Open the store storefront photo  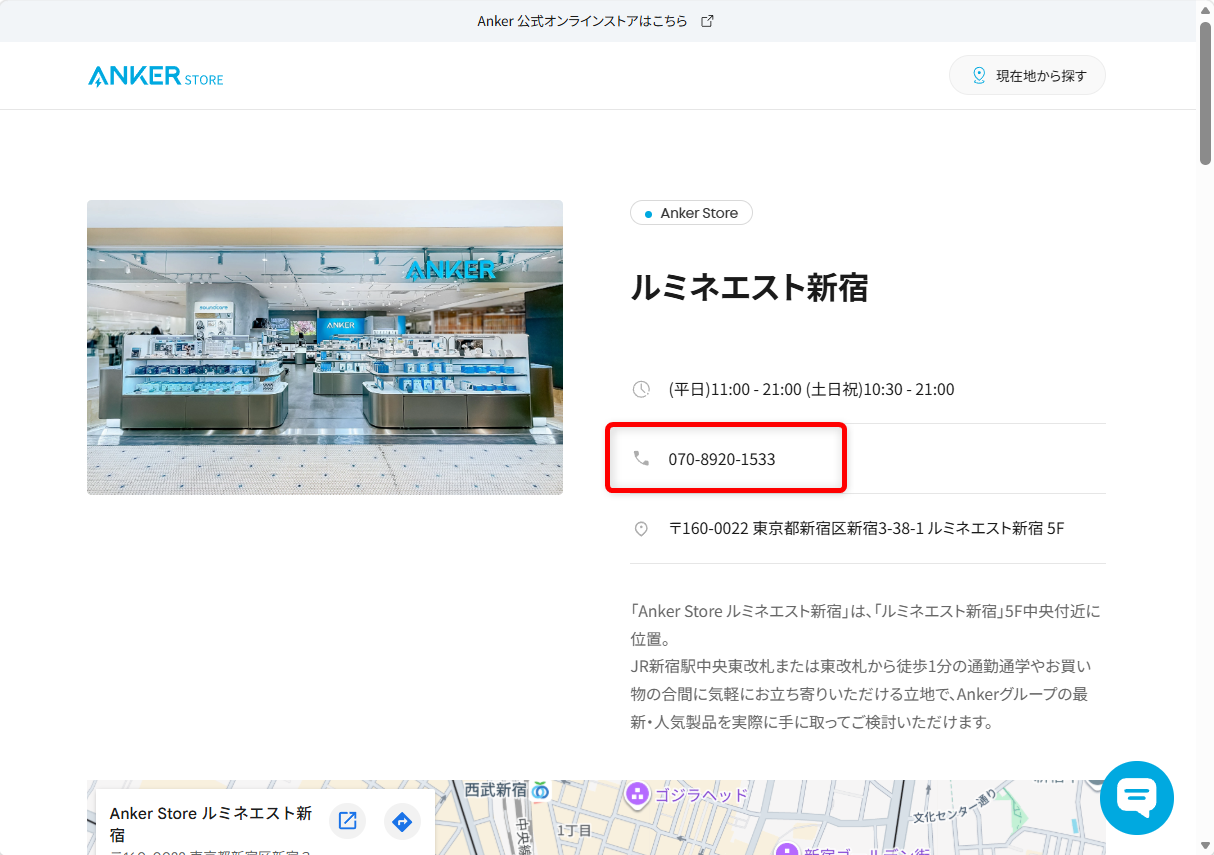325,347
